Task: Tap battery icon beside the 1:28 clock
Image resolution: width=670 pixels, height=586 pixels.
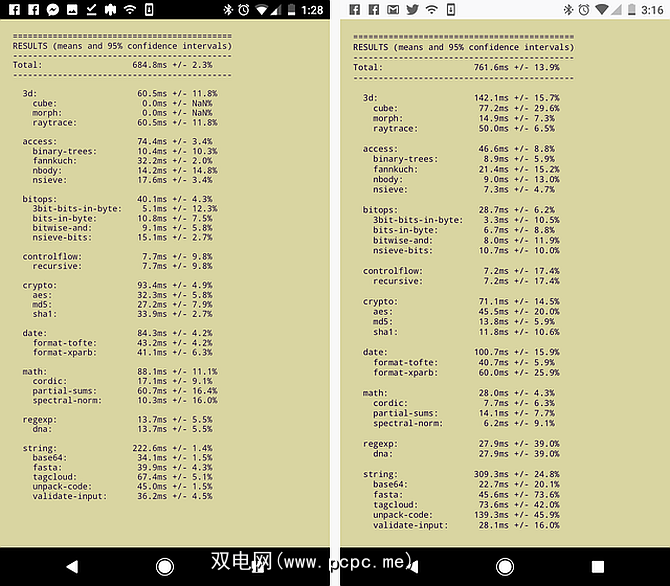Action: pos(291,9)
